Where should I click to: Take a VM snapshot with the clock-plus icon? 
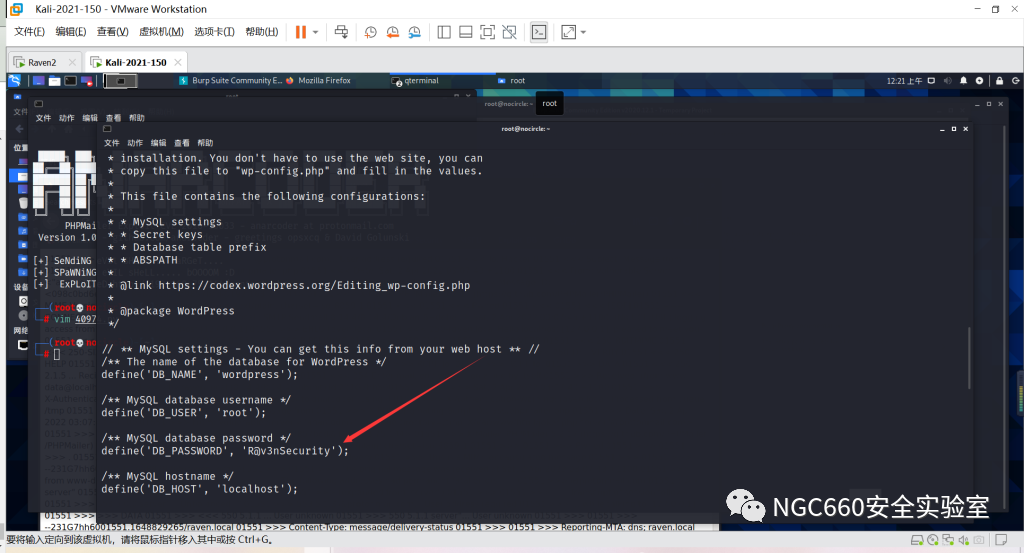(x=370, y=32)
